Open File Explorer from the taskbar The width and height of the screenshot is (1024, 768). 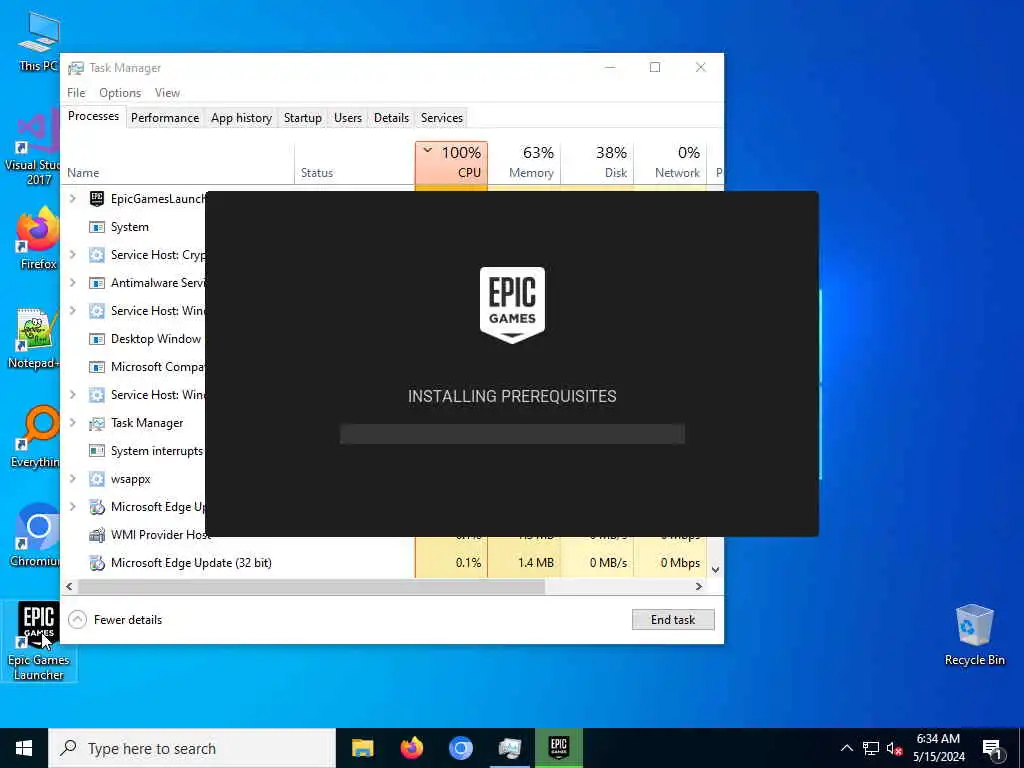(x=362, y=748)
